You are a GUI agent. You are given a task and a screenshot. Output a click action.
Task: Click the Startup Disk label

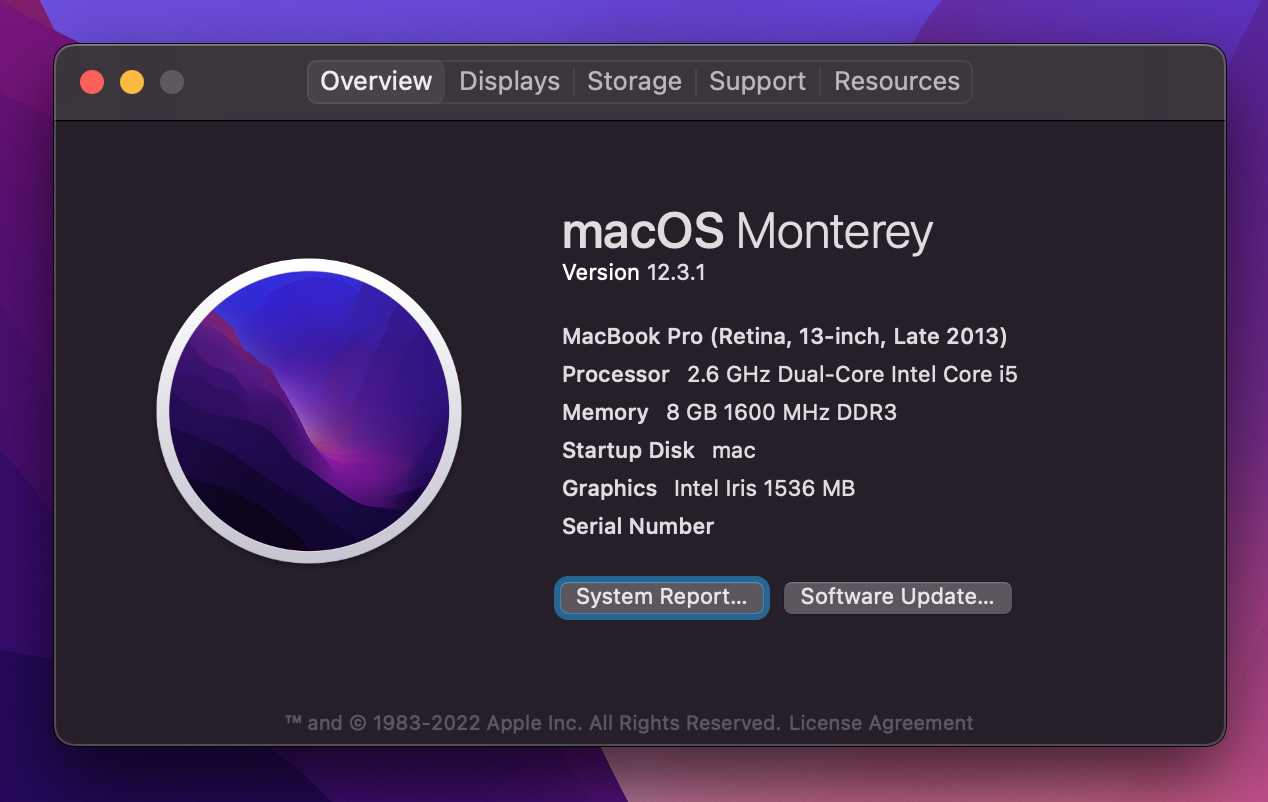click(x=628, y=451)
